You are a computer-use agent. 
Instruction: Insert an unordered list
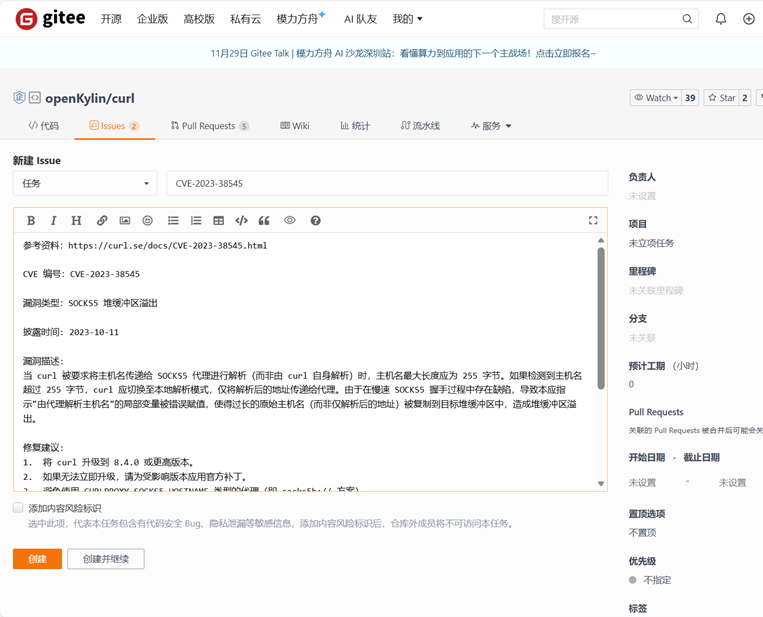click(x=173, y=220)
